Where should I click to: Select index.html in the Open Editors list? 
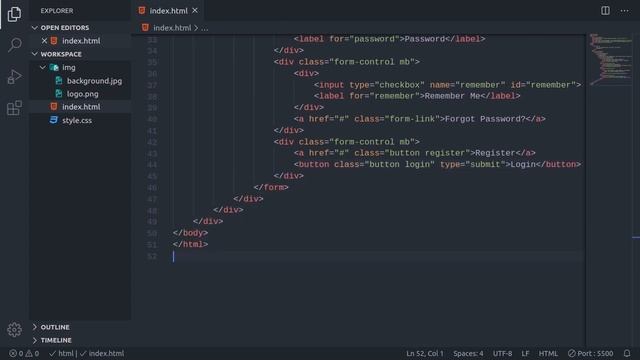pos(81,41)
